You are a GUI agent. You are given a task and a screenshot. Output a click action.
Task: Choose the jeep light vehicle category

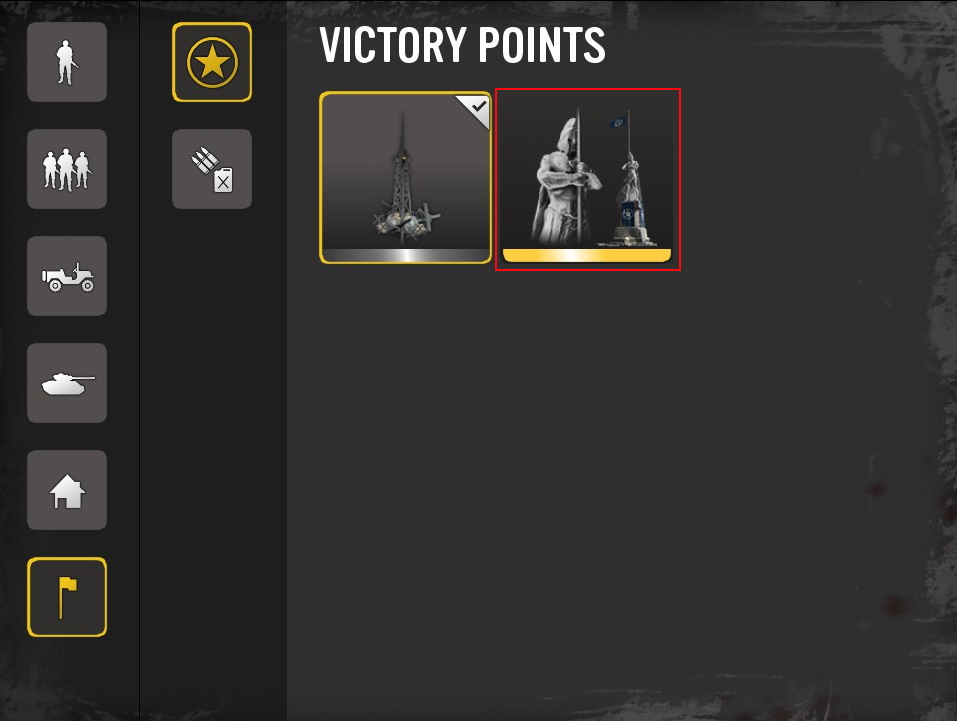pyautogui.click(x=67, y=276)
